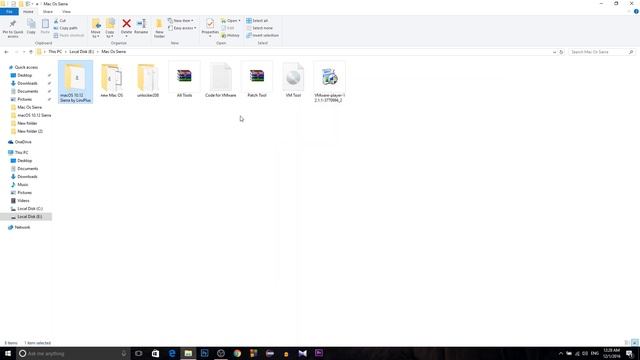Open Action Center notifications
This screenshot has width=640, height=360.
pyautogui.click(x=630, y=353)
